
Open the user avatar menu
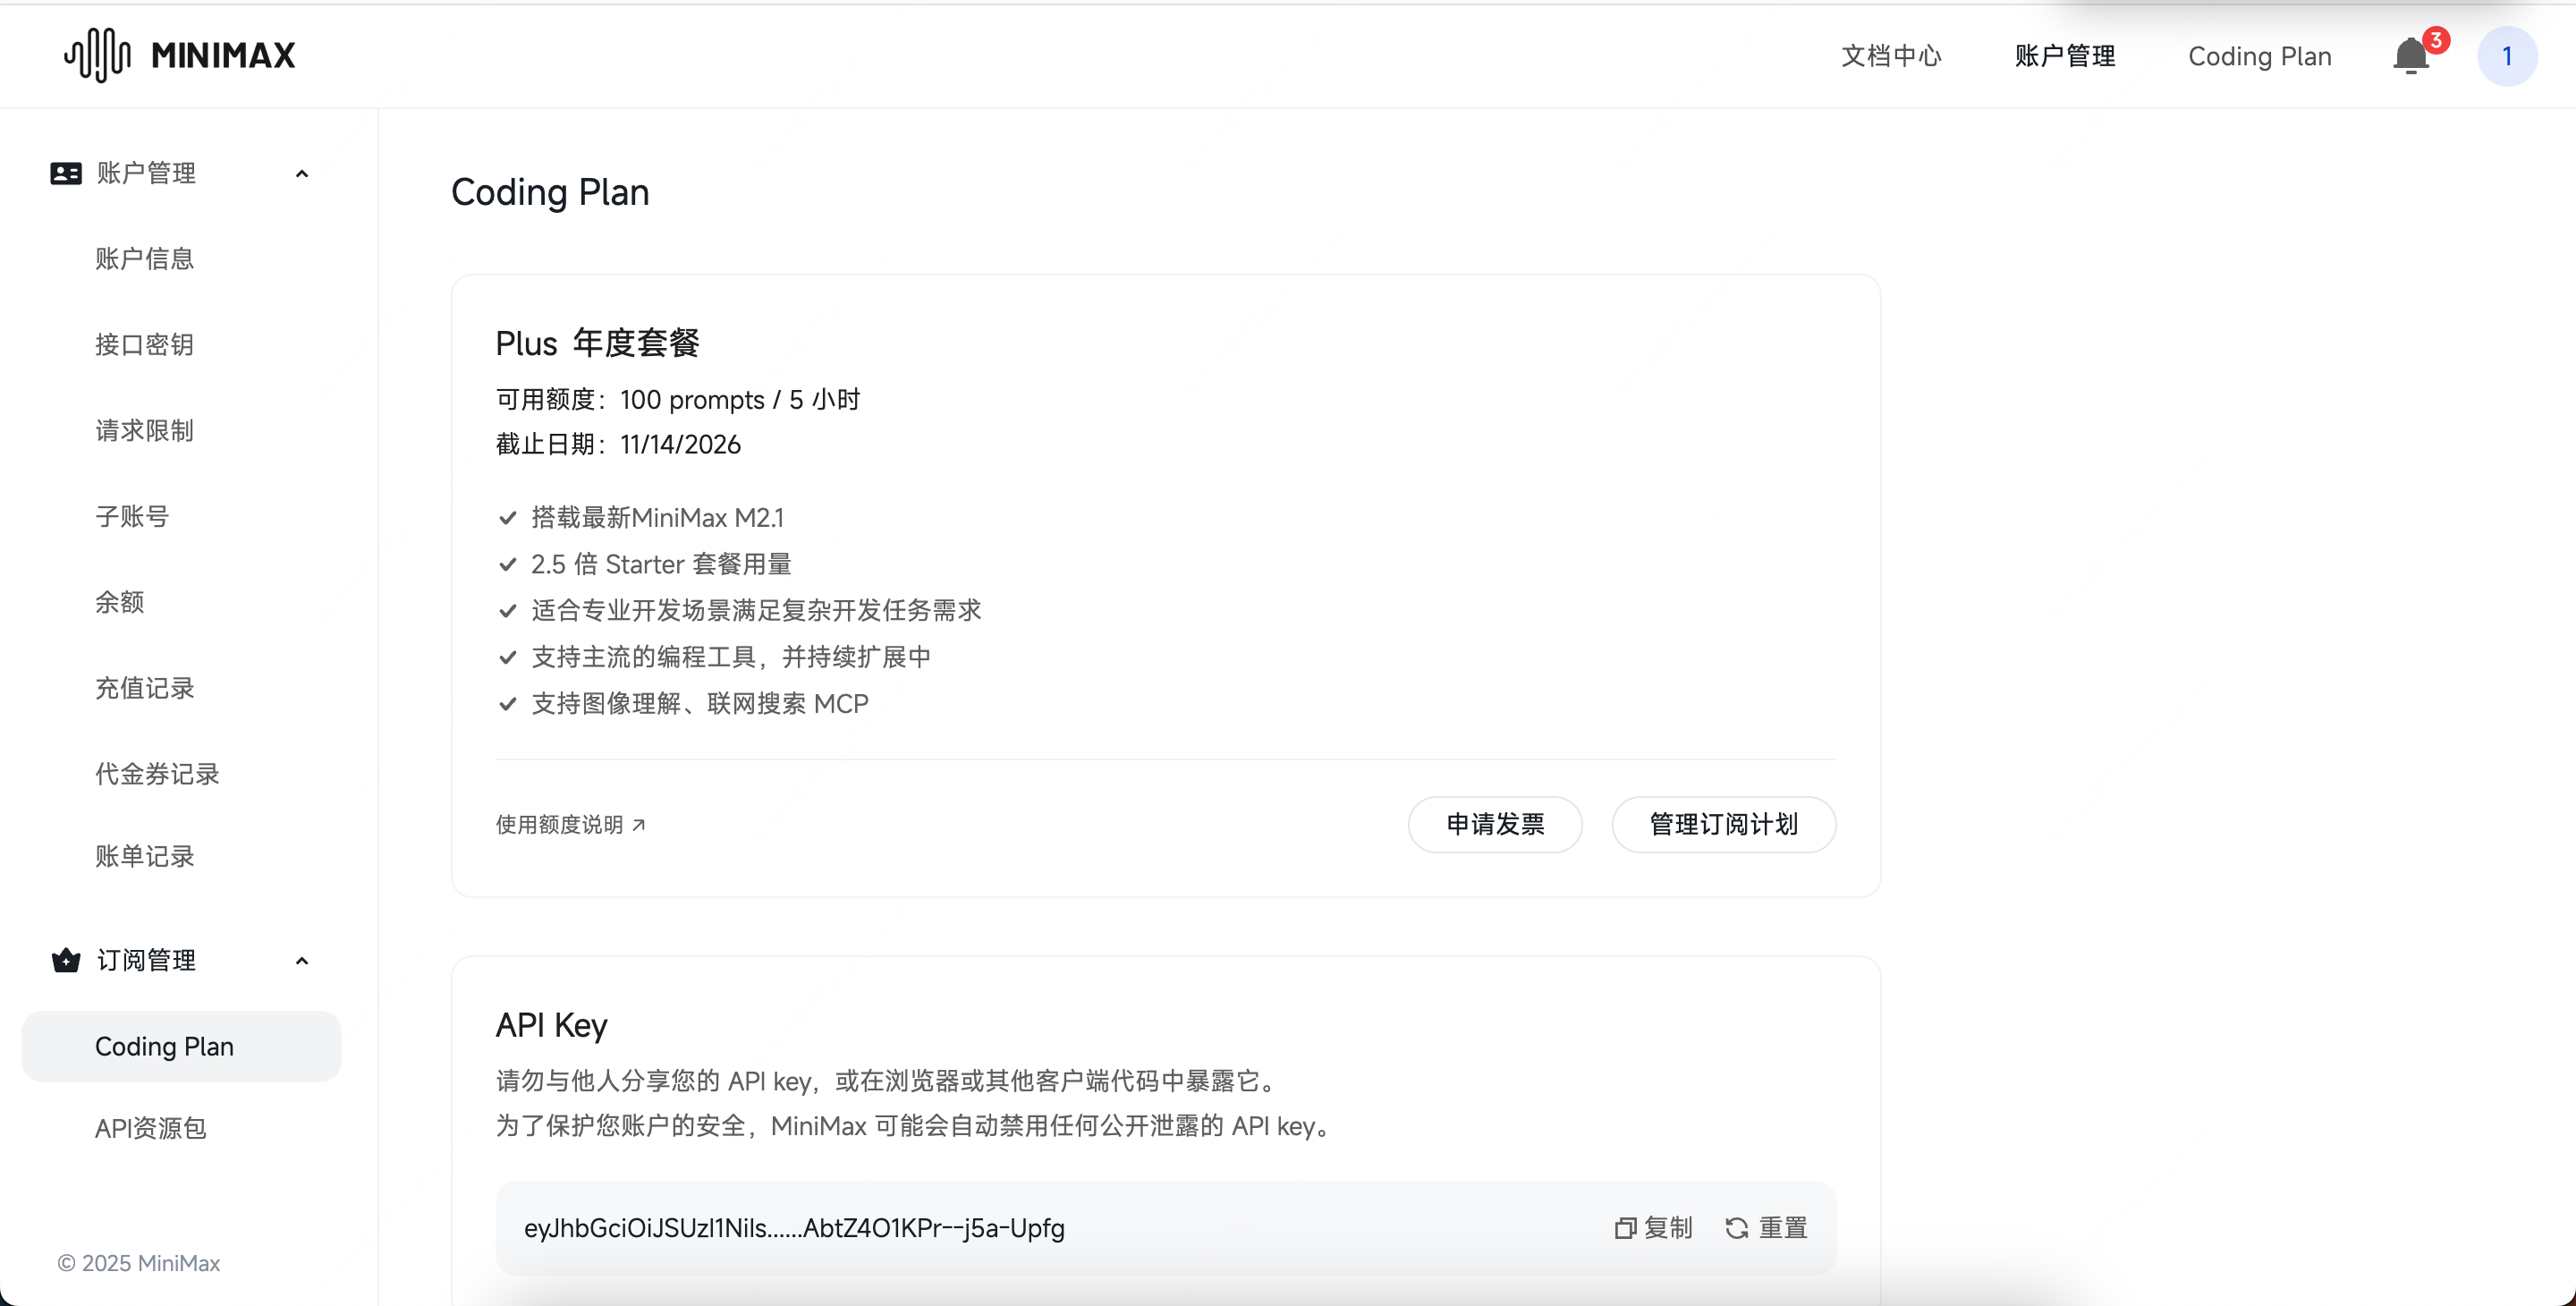[2506, 56]
